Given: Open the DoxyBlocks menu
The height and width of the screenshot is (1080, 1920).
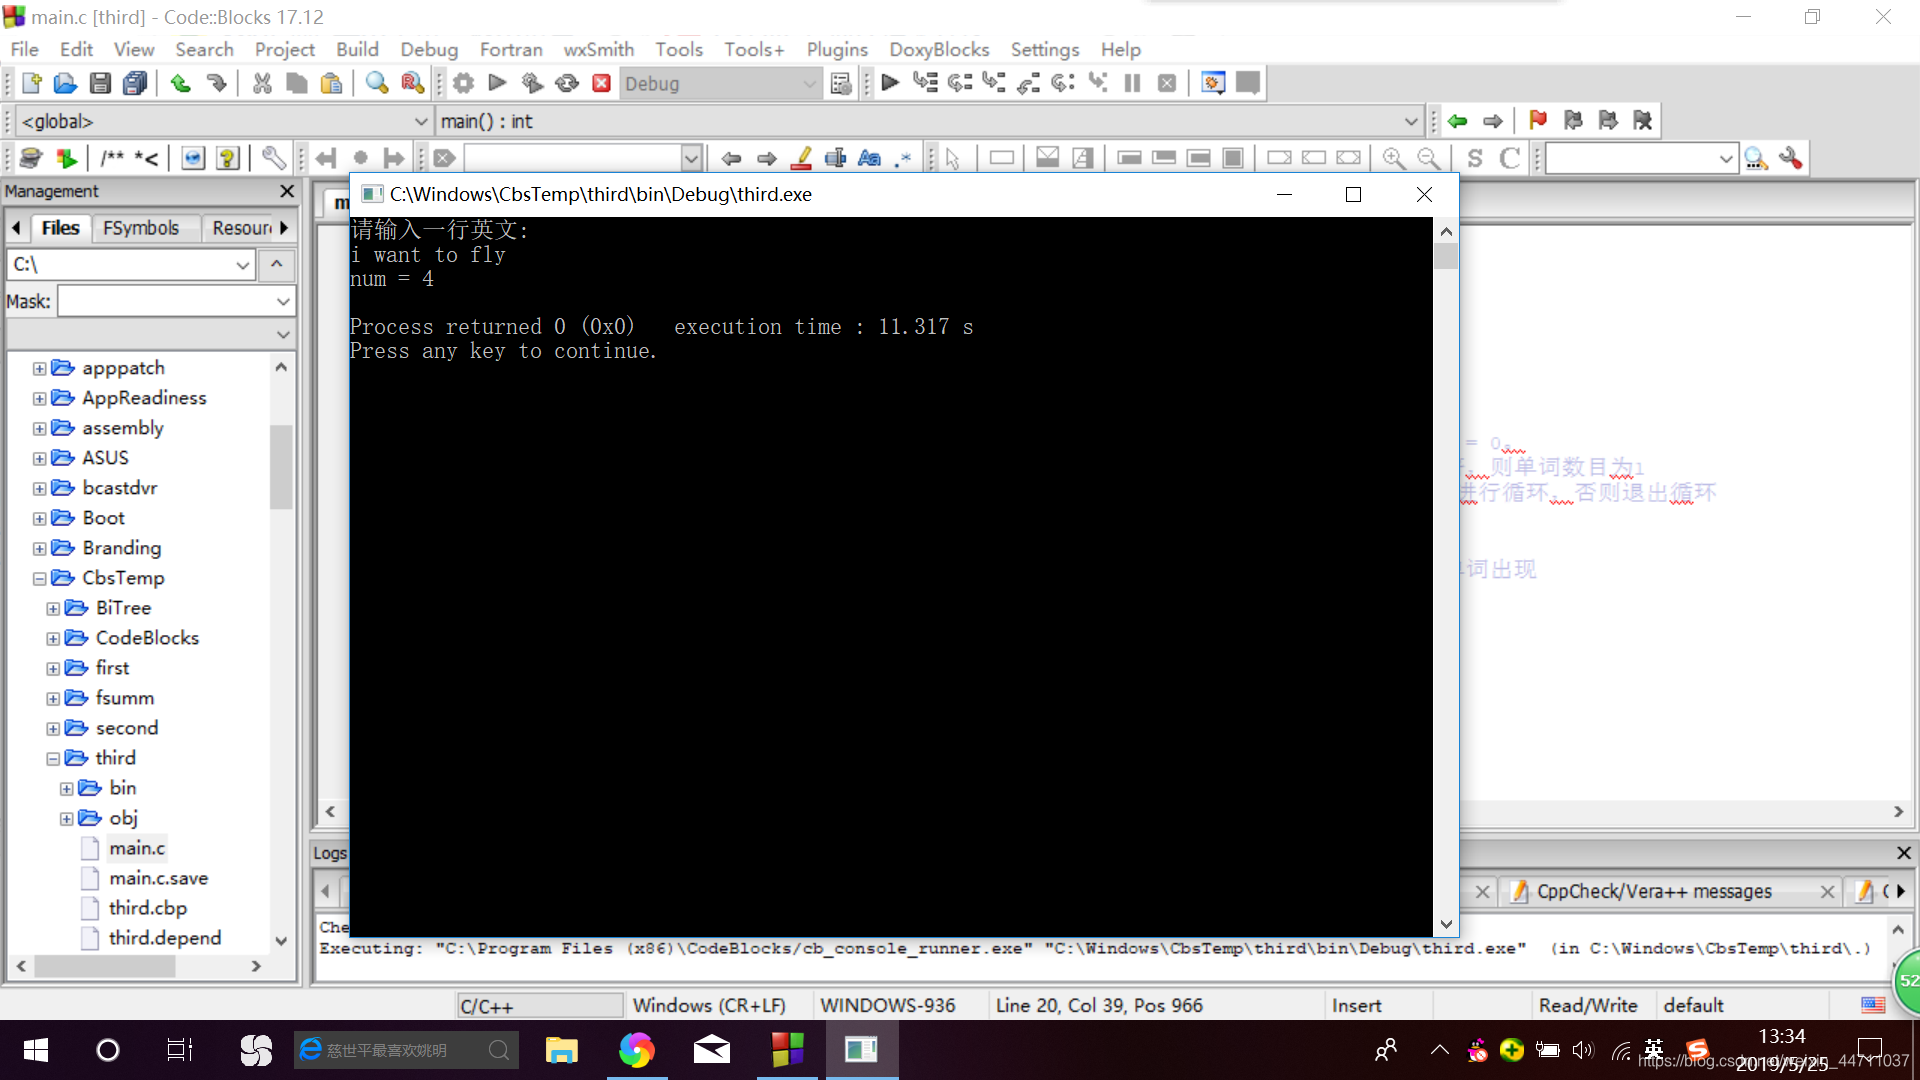Looking at the screenshot, I should (939, 49).
